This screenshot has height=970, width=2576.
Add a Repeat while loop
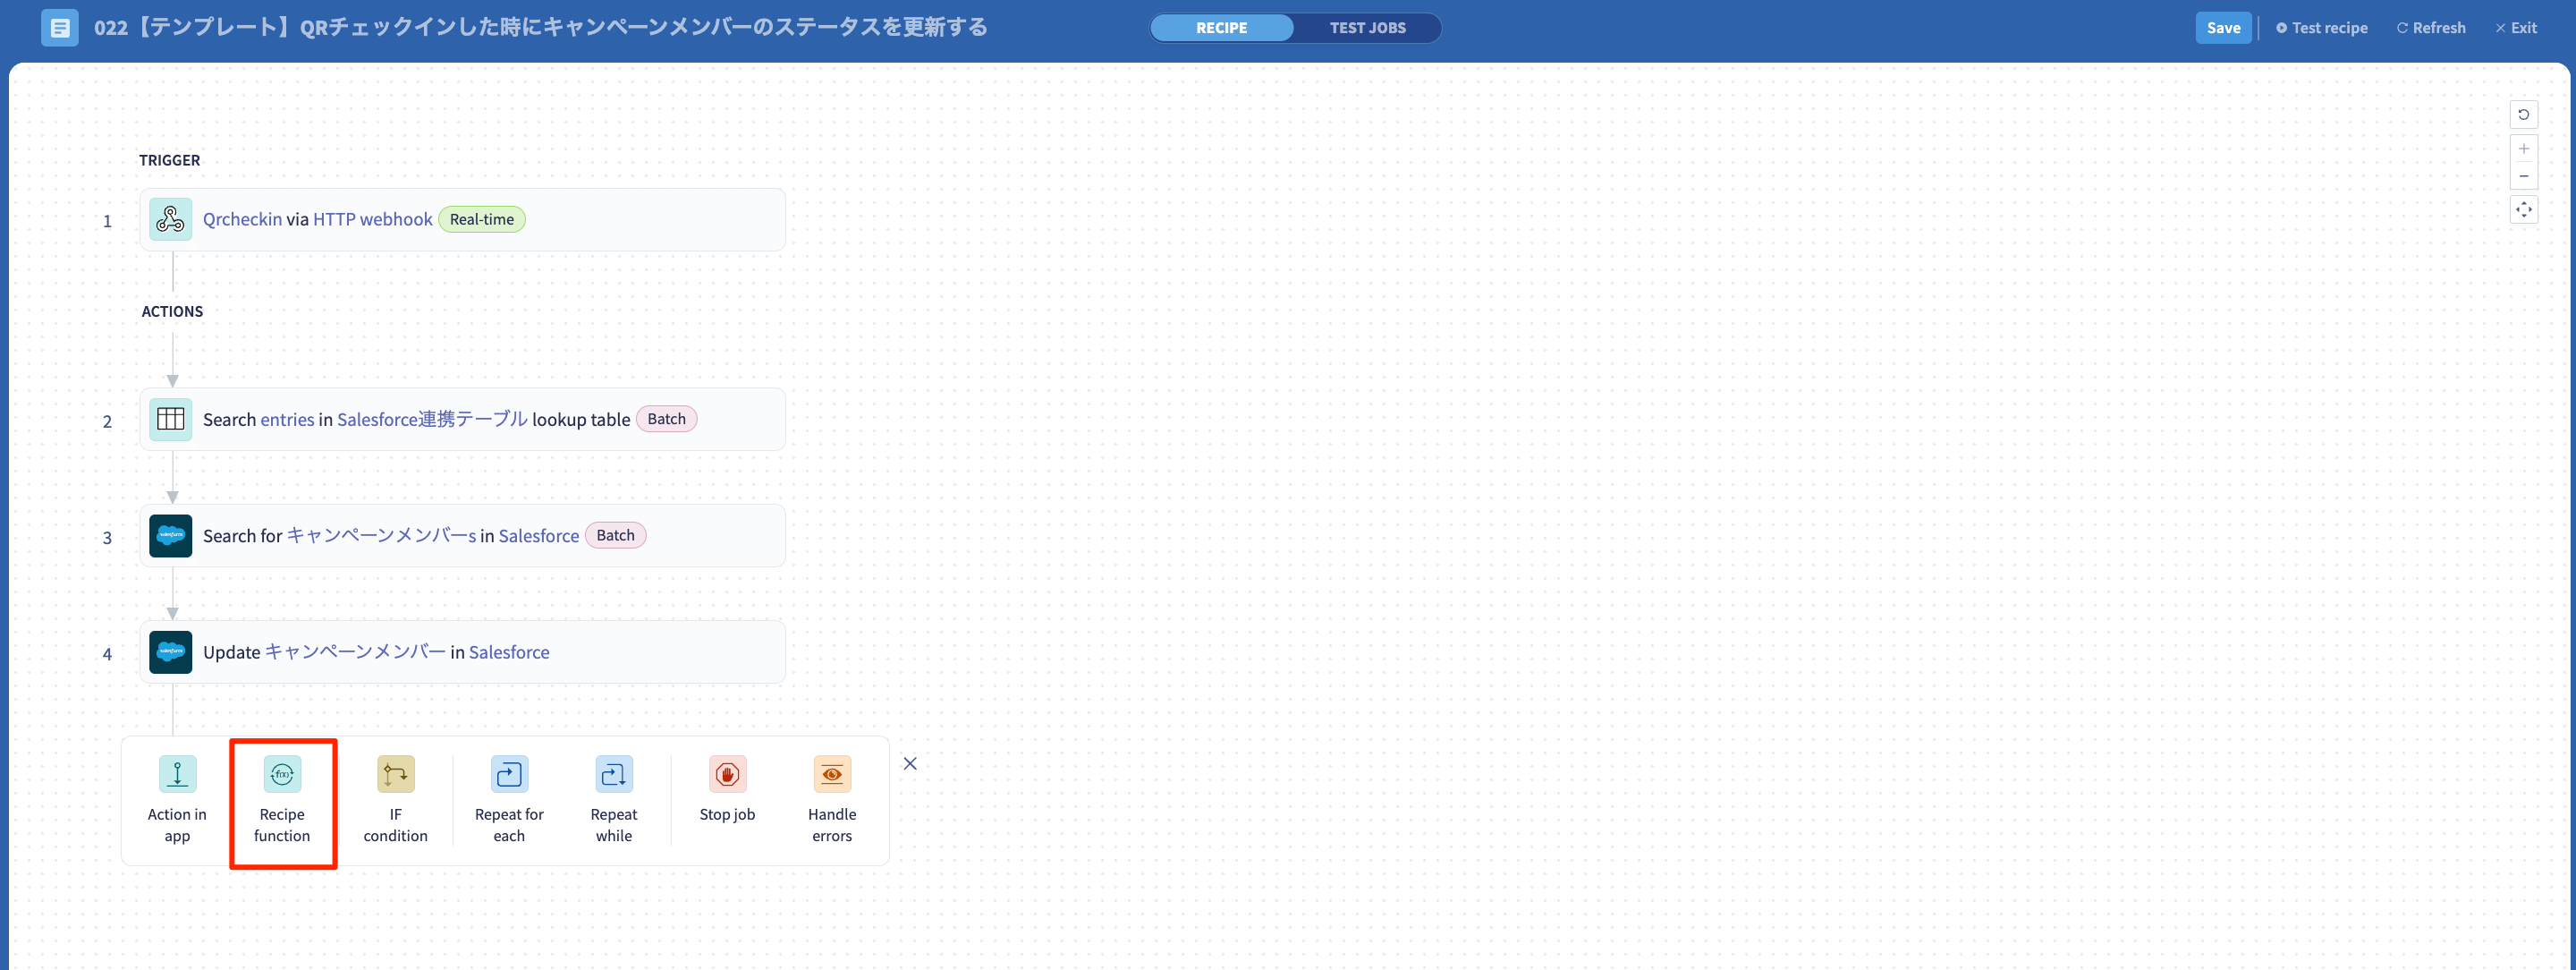[x=614, y=800]
